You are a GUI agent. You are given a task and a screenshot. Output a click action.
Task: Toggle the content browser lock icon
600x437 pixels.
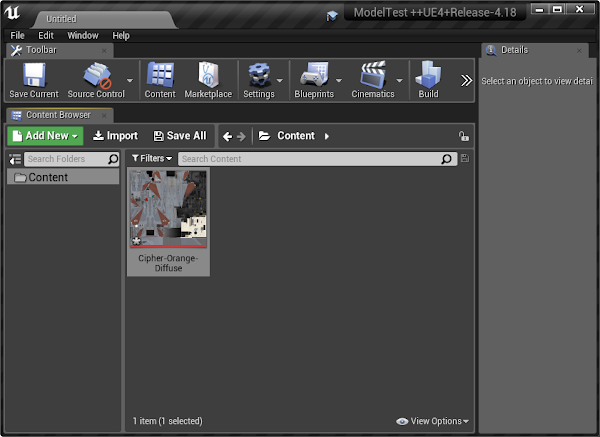(464, 136)
